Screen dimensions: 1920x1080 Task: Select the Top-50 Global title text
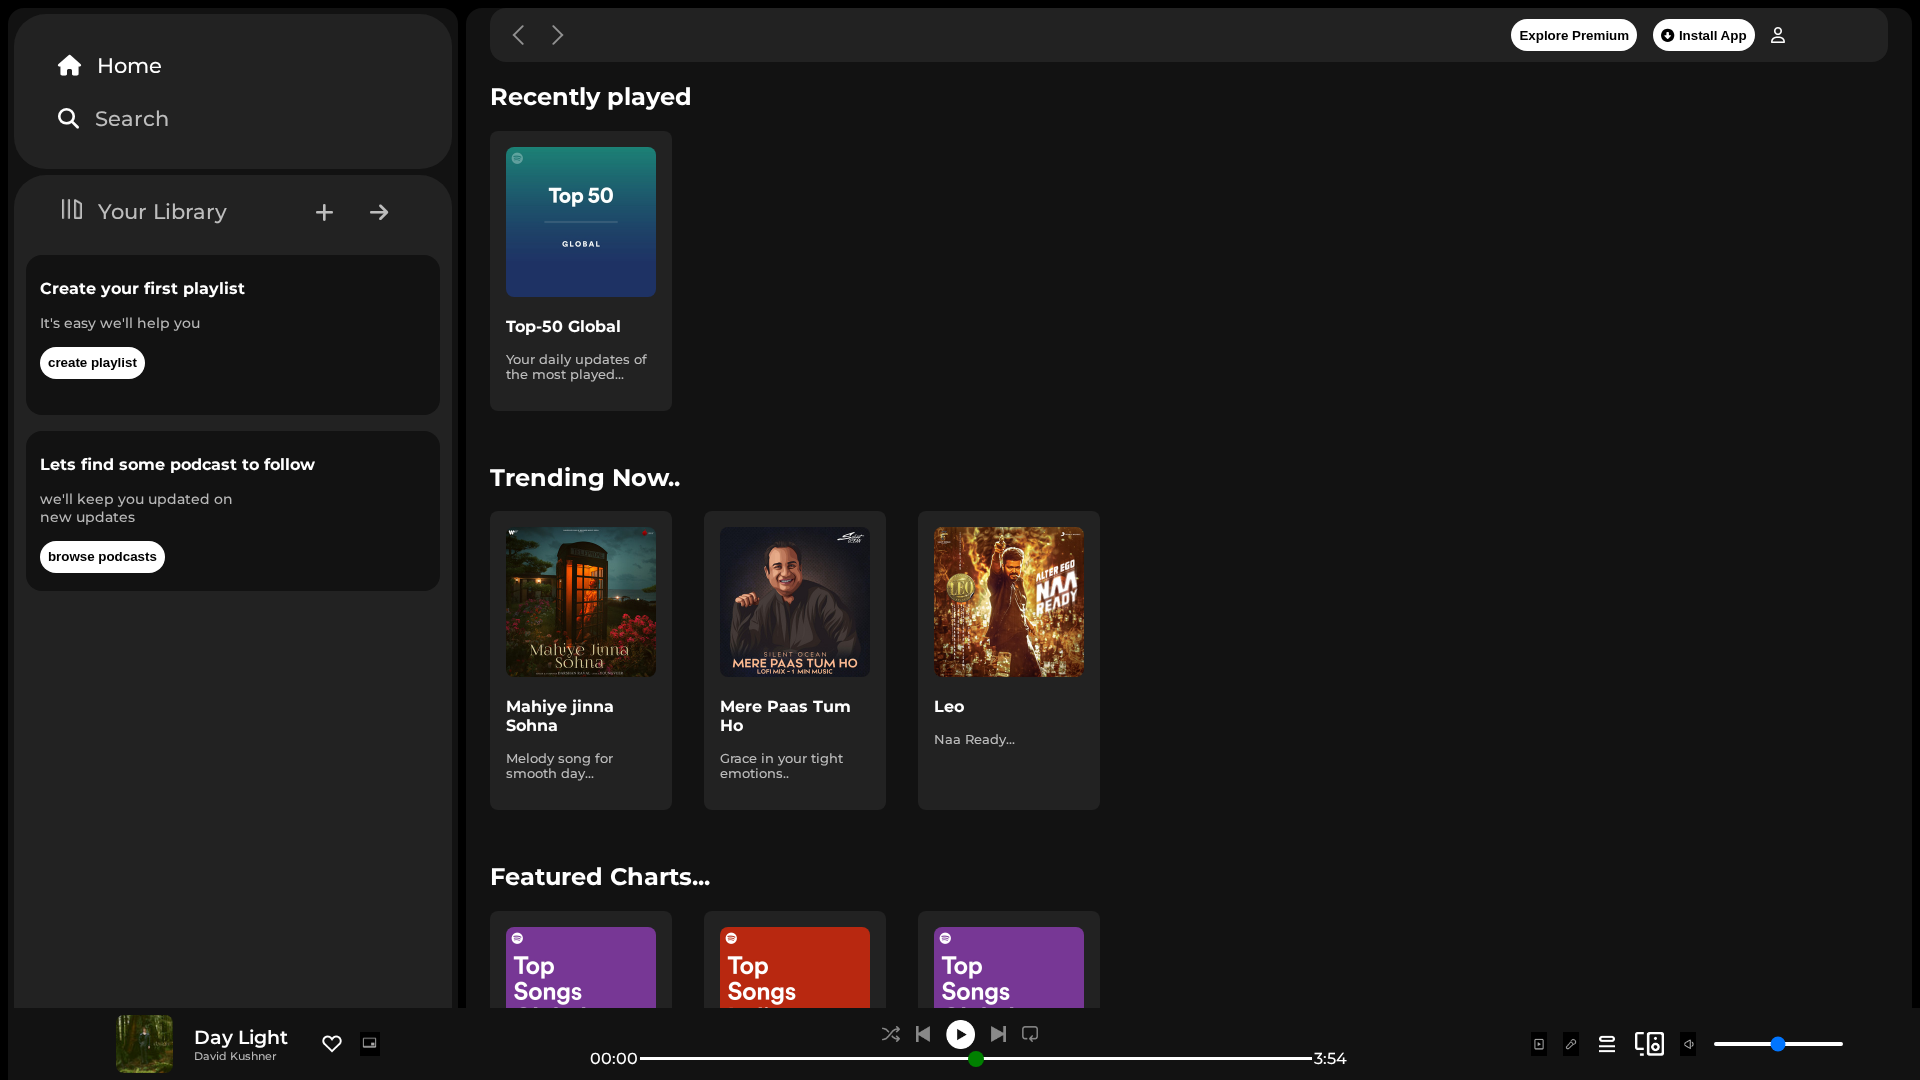point(563,327)
